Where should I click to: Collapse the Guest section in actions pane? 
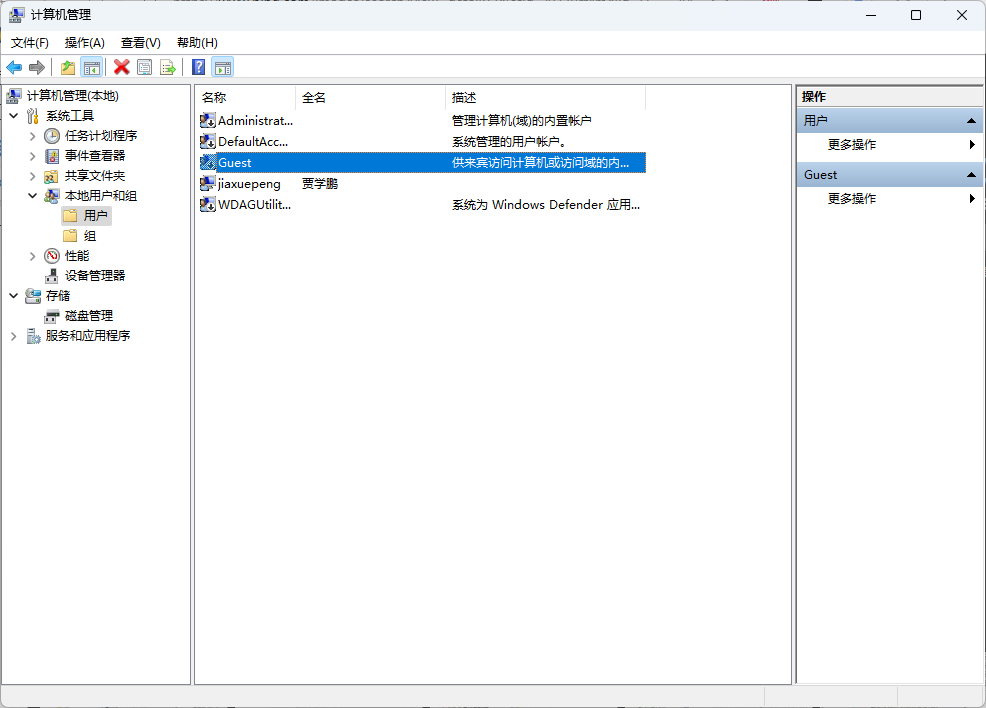[x=970, y=175]
